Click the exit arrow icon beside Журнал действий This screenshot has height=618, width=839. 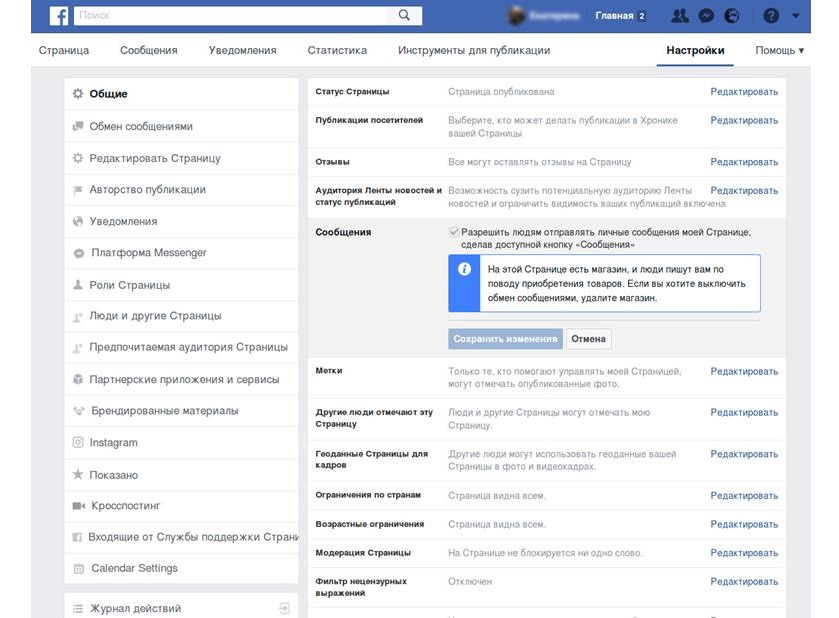point(284,608)
